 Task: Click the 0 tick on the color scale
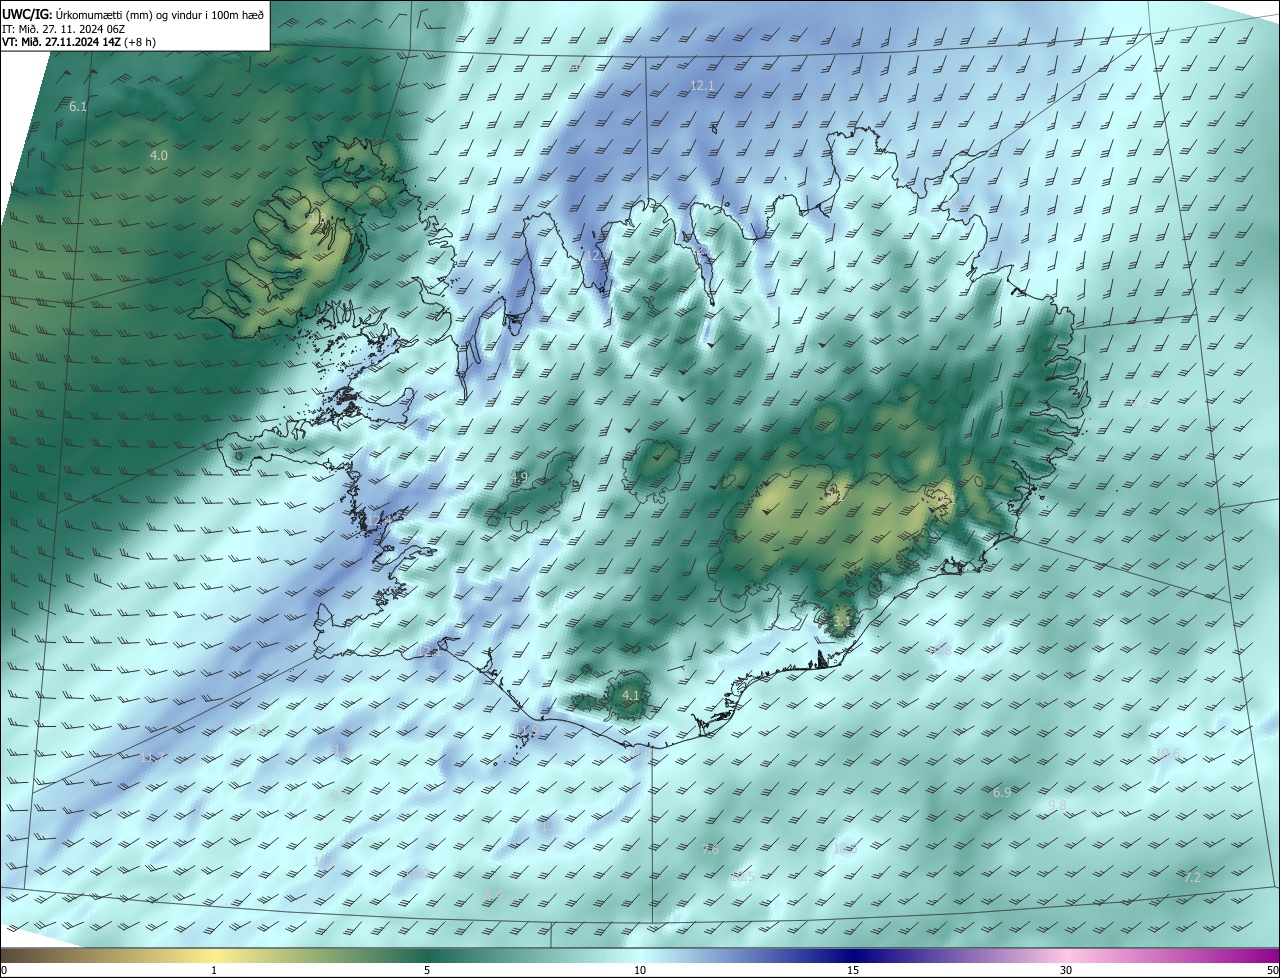click(4, 970)
